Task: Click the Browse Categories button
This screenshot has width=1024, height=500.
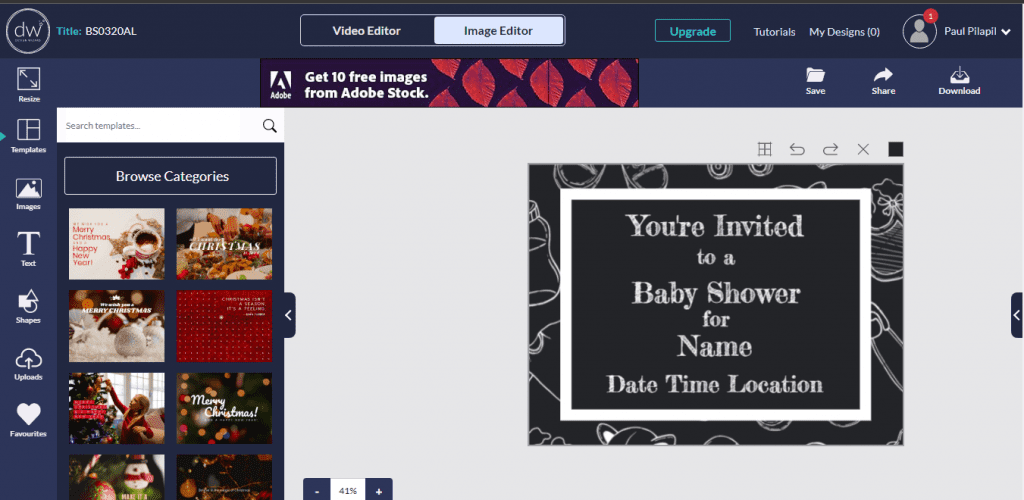Action: point(170,176)
